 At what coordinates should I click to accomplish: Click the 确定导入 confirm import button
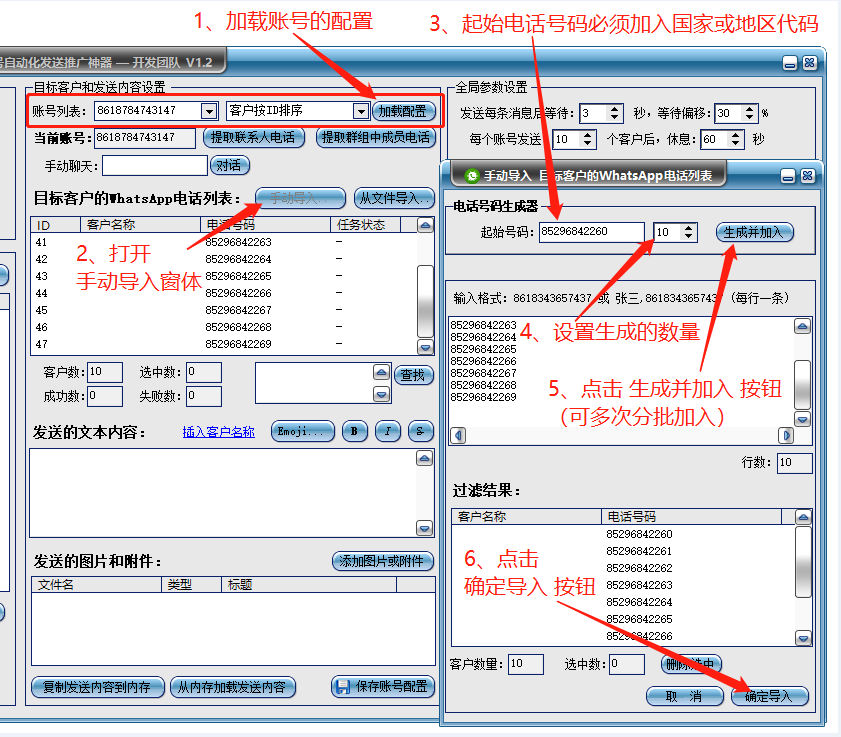(770, 696)
